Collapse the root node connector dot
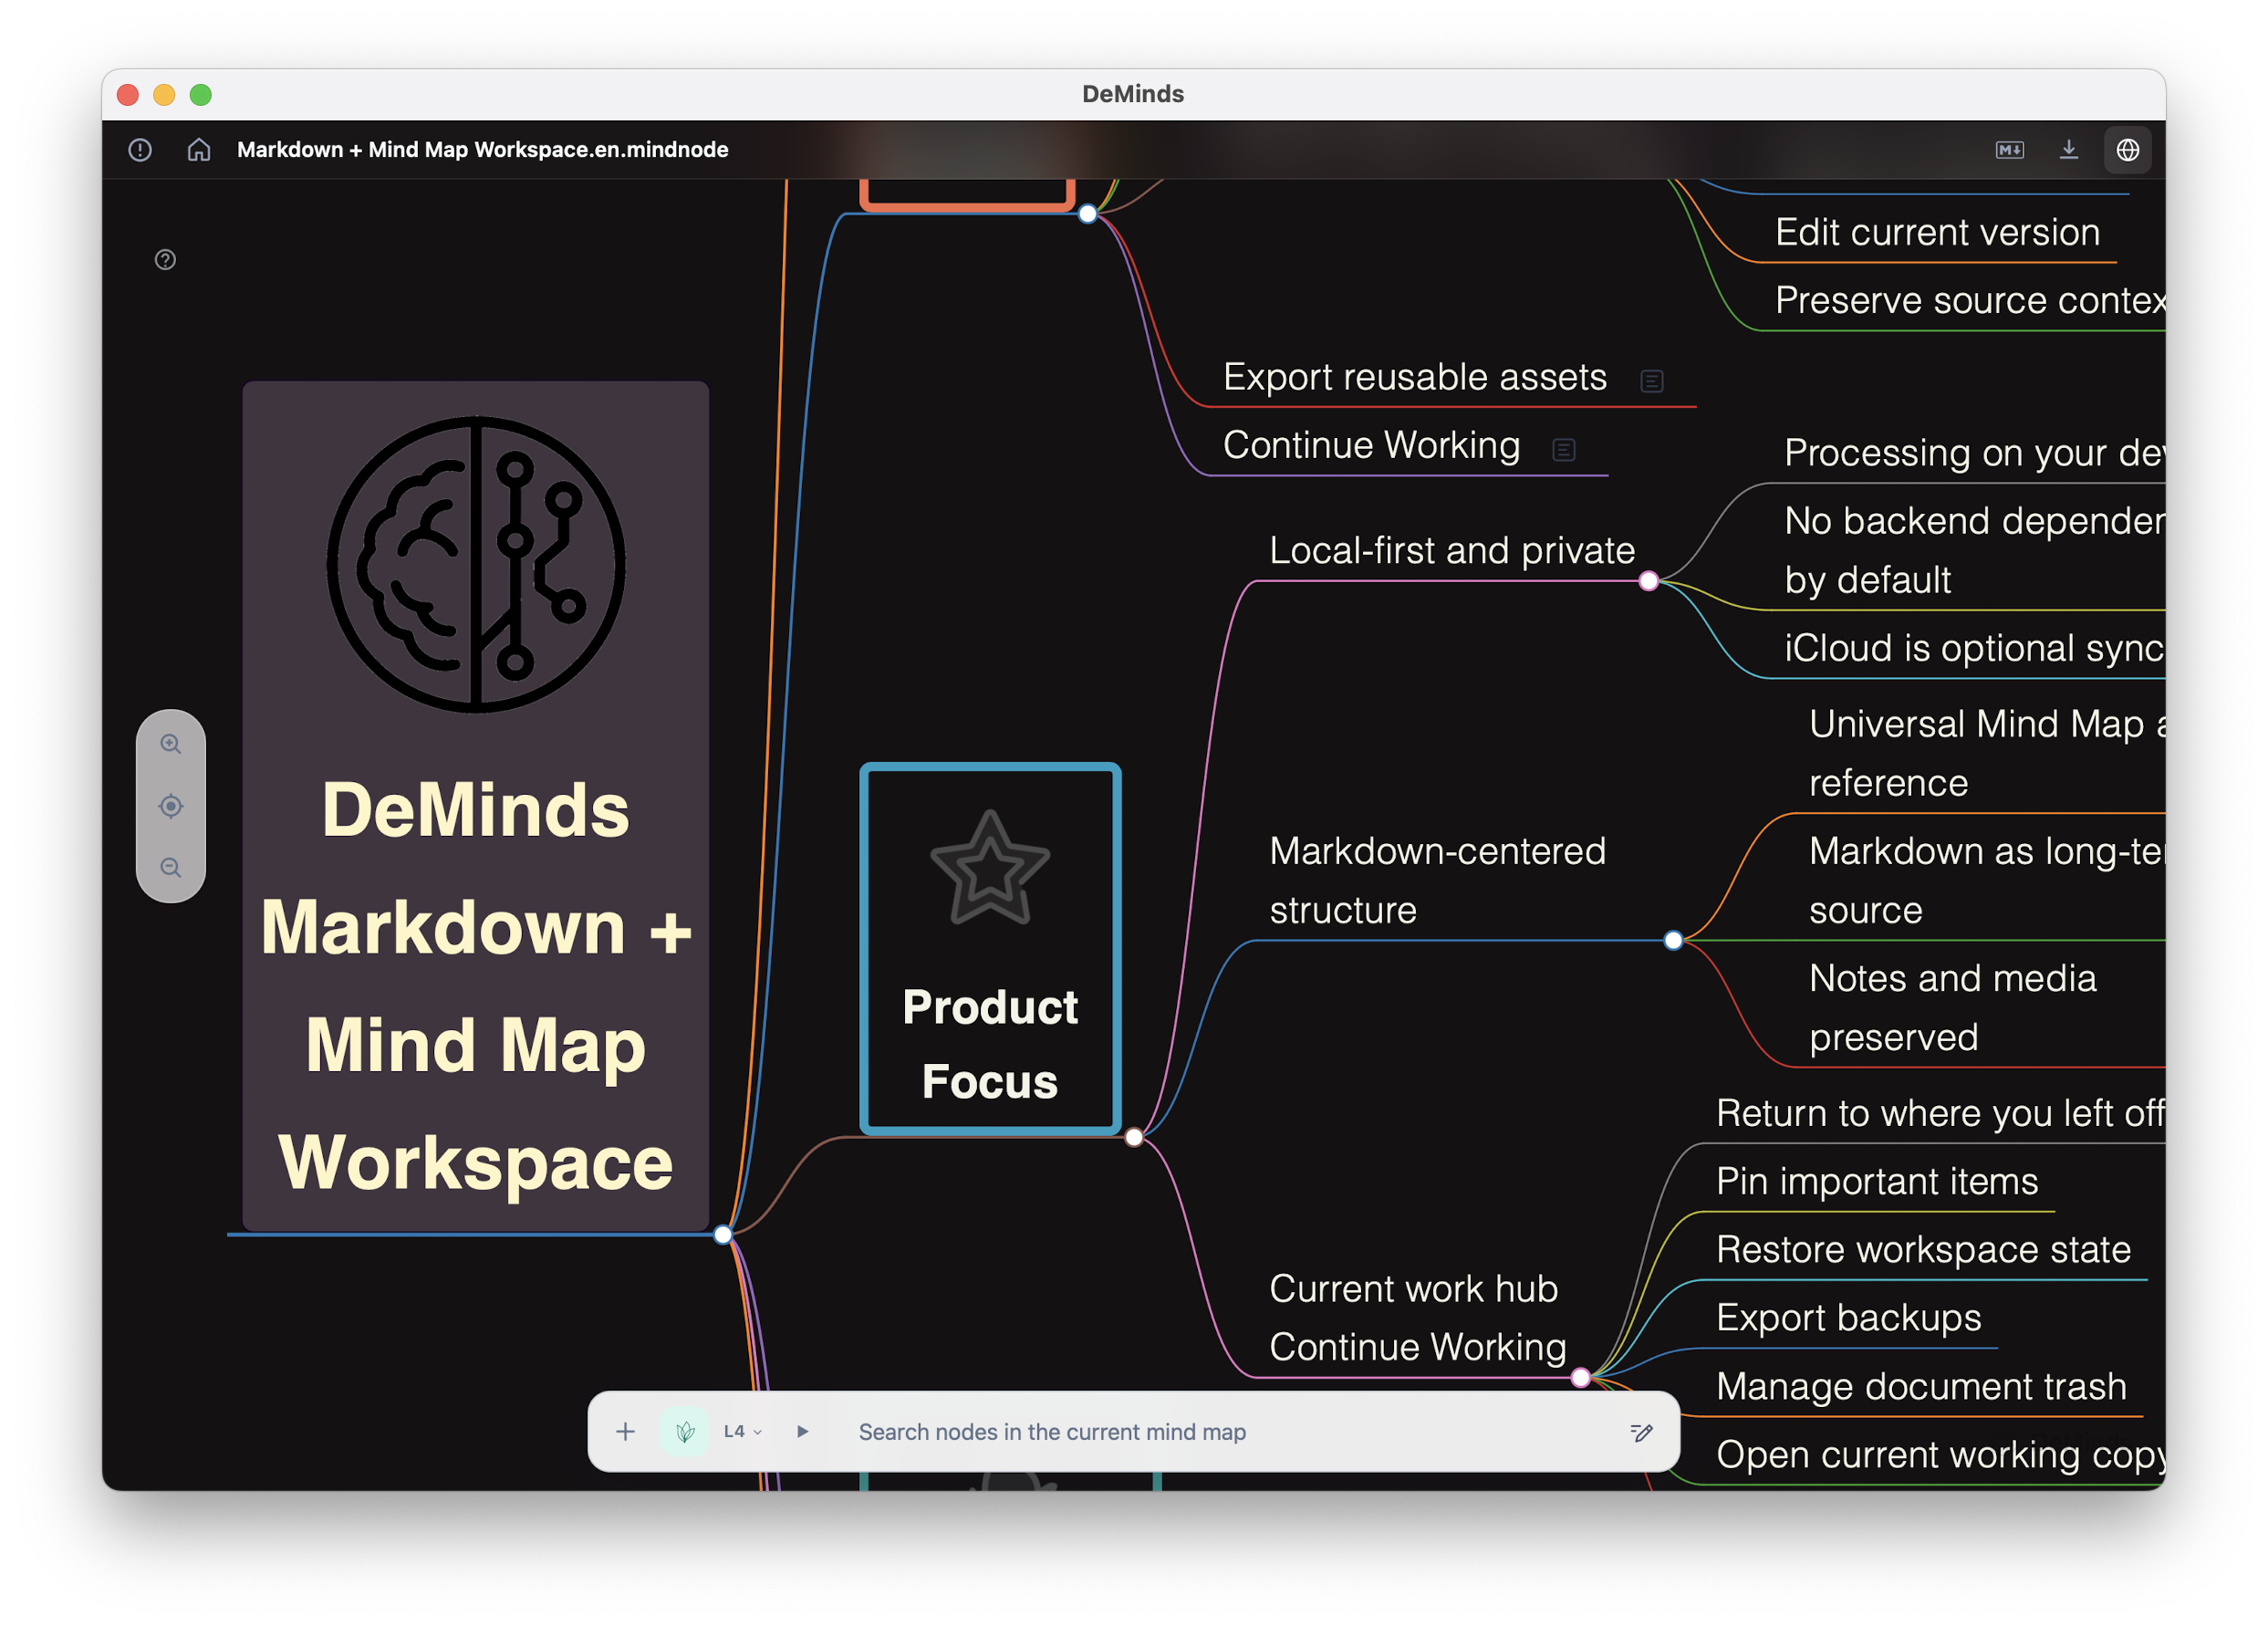This screenshot has width=2268, height=1626. [723, 1234]
